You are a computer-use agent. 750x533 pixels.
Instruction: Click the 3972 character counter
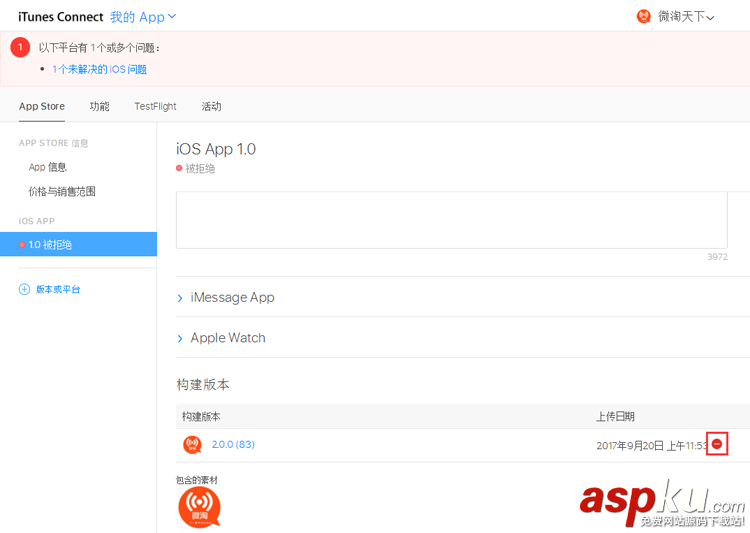tap(717, 257)
